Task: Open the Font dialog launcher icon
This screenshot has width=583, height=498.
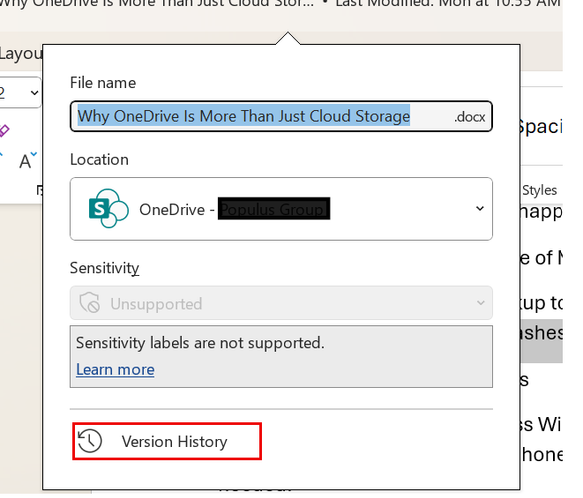Action: (39, 190)
